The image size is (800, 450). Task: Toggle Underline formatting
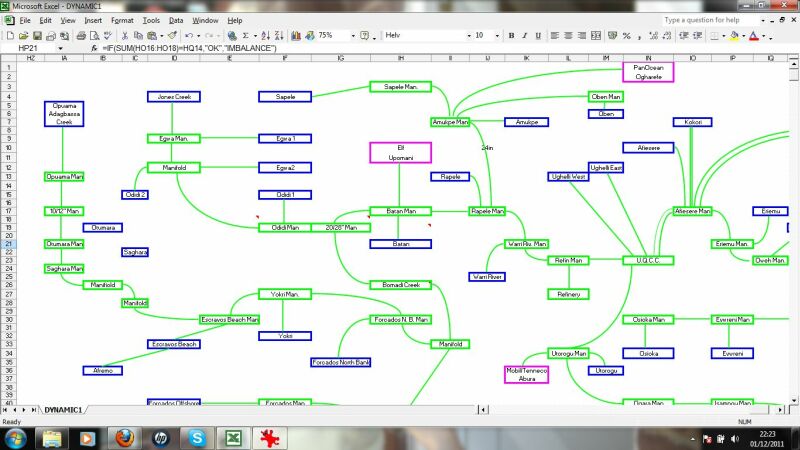click(538, 35)
